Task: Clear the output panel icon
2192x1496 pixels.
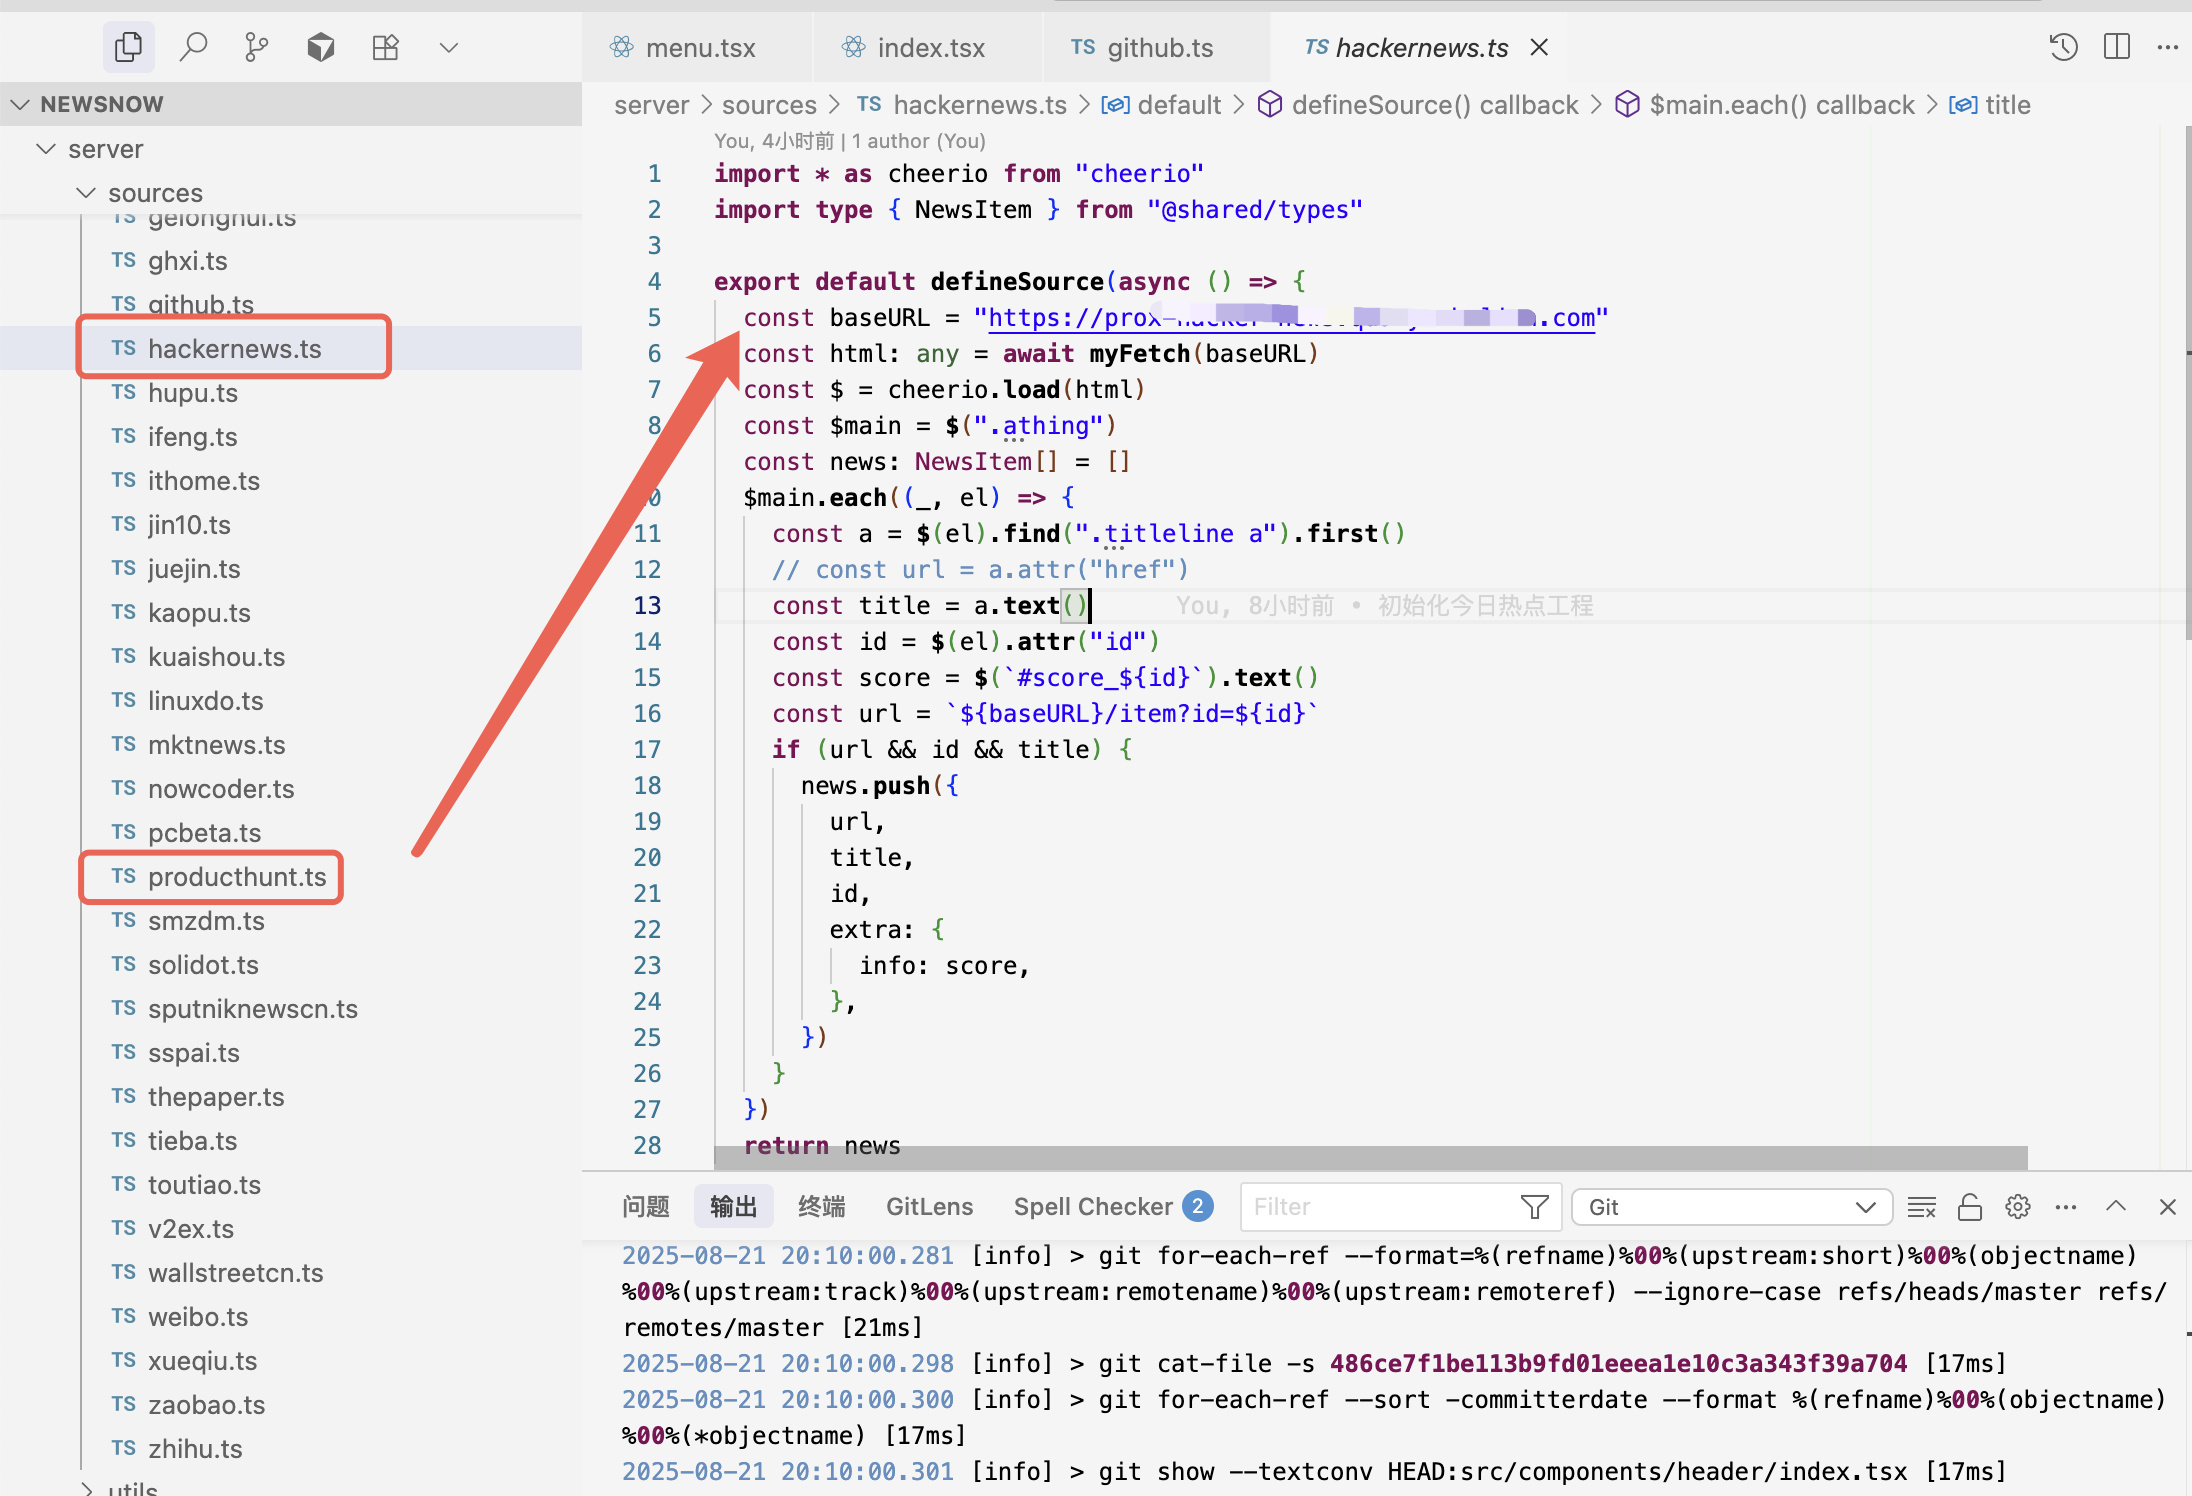Action: point(1922,1207)
